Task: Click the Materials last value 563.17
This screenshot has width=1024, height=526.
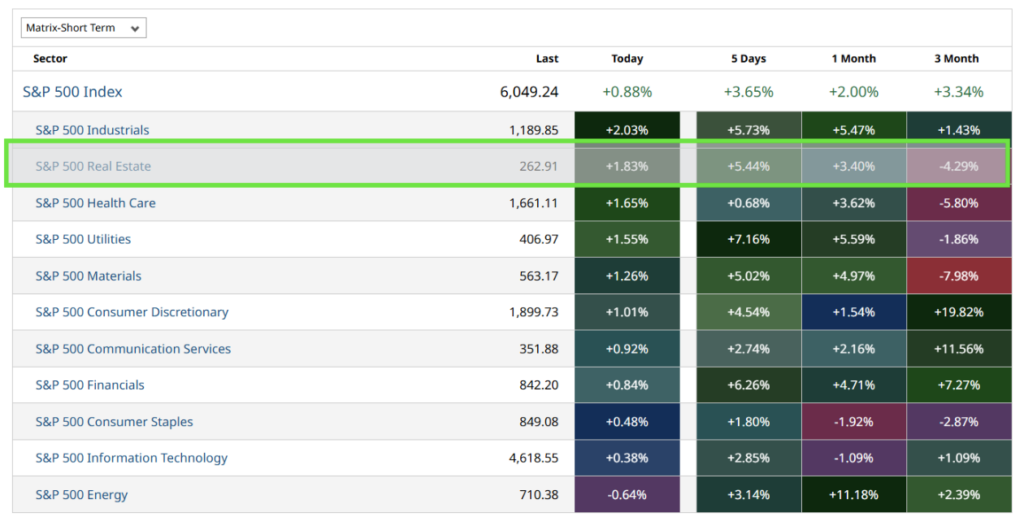Action: tap(539, 276)
